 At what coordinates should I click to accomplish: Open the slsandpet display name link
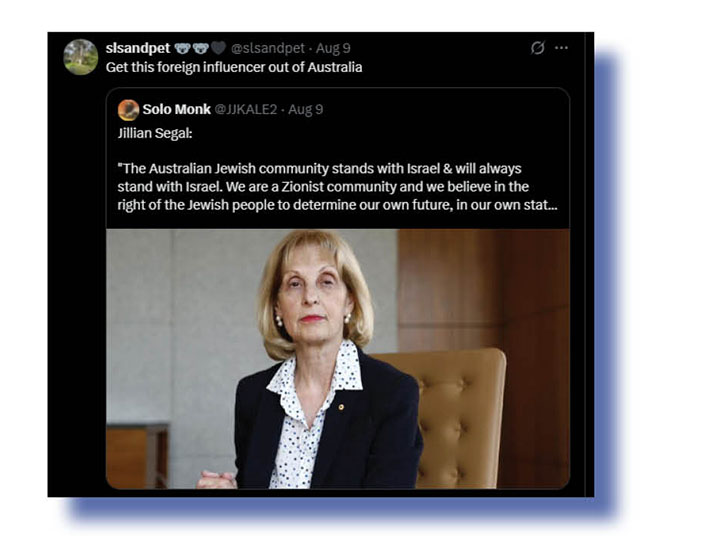click(x=138, y=48)
